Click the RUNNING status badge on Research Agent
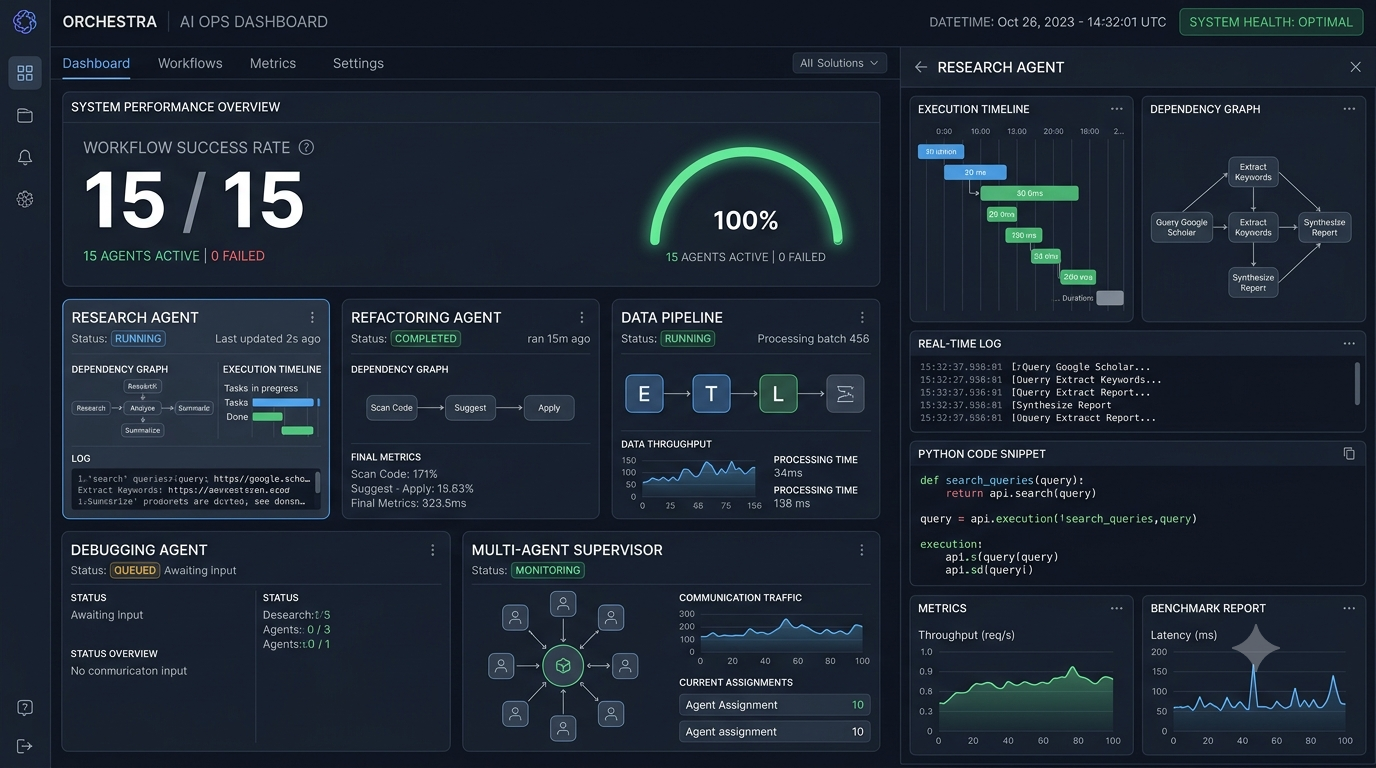Screen dimensions: 1376x768 [138, 339]
